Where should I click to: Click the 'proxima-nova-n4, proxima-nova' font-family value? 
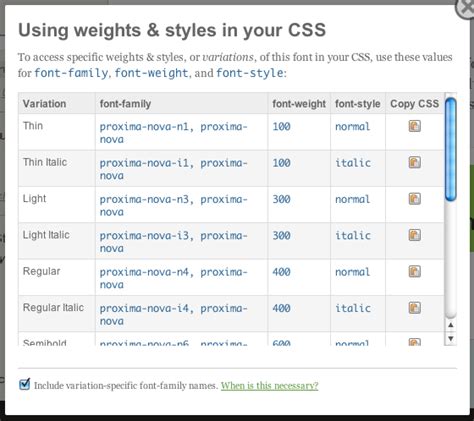(x=173, y=278)
